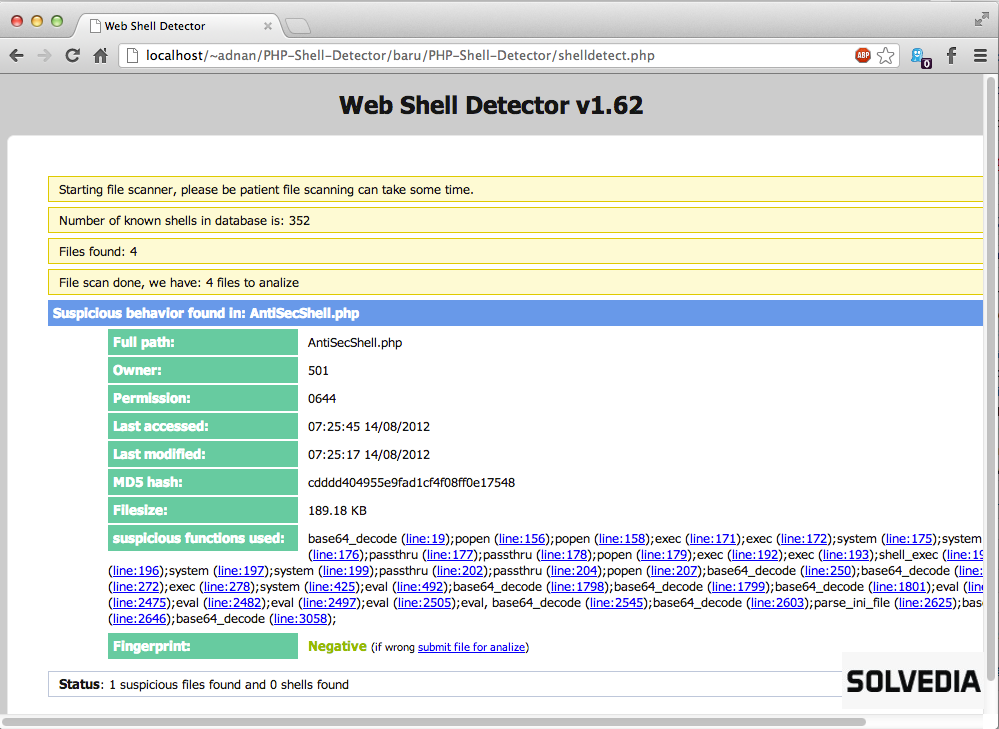Viewport: 999px width, 729px height.
Task: Toggle fullscreen with the top-right arrows
Action: [981, 18]
